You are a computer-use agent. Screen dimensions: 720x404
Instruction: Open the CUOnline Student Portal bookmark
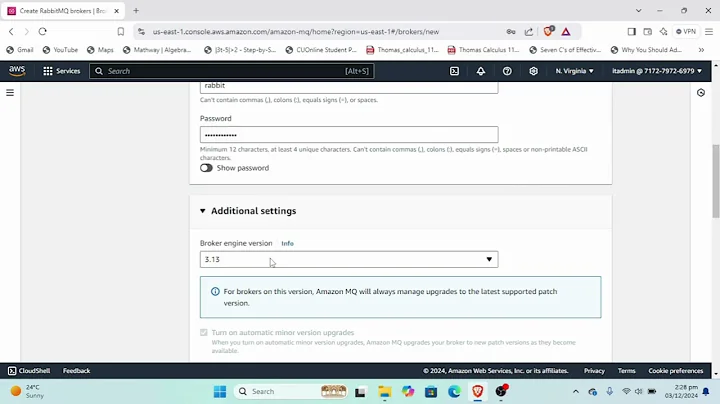pos(321,50)
